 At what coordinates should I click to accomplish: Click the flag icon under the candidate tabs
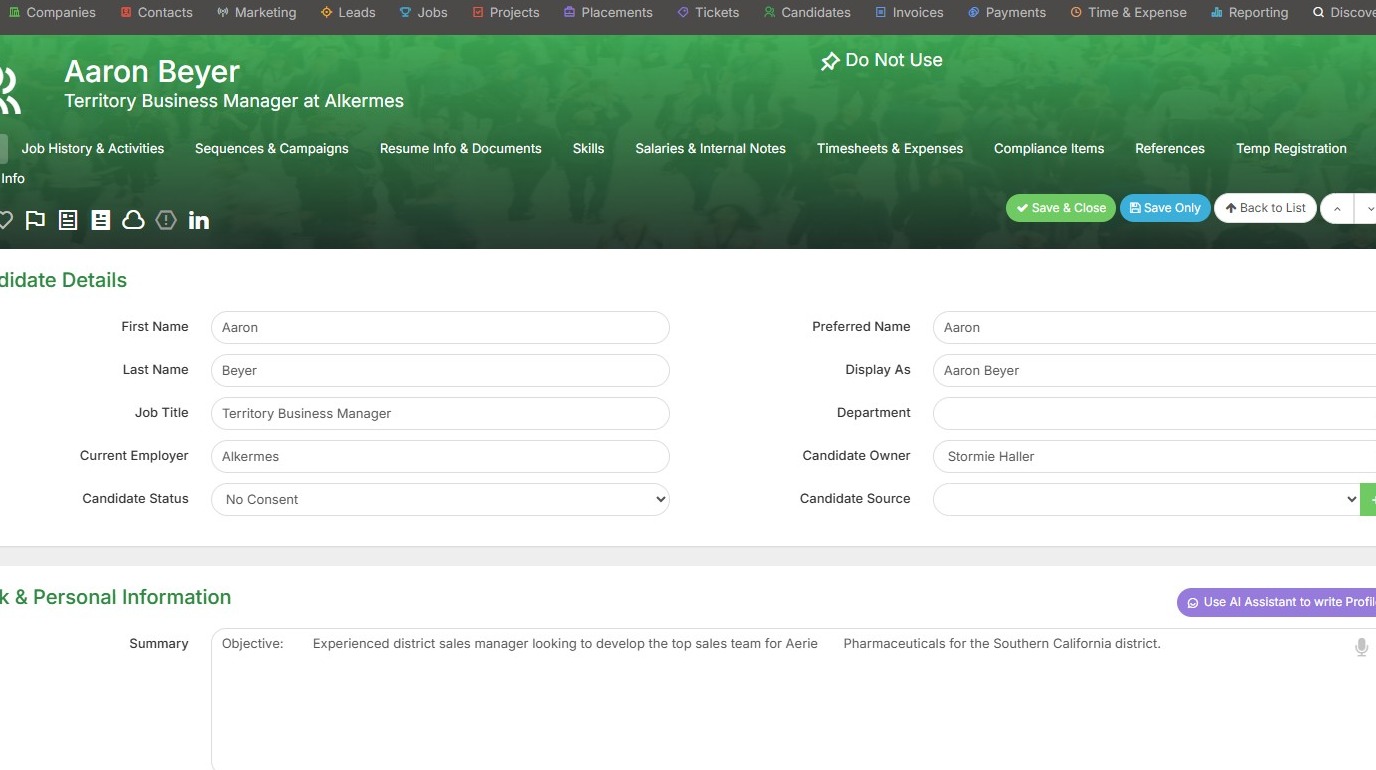(35, 220)
